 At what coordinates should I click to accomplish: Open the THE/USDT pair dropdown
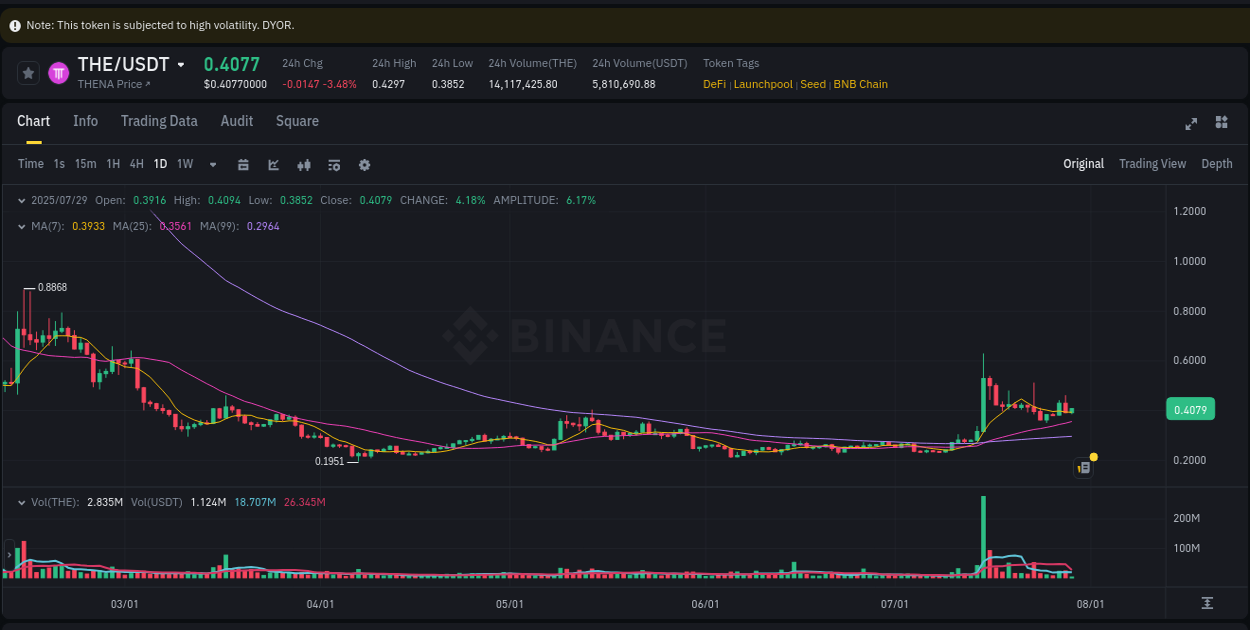[182, 64]
